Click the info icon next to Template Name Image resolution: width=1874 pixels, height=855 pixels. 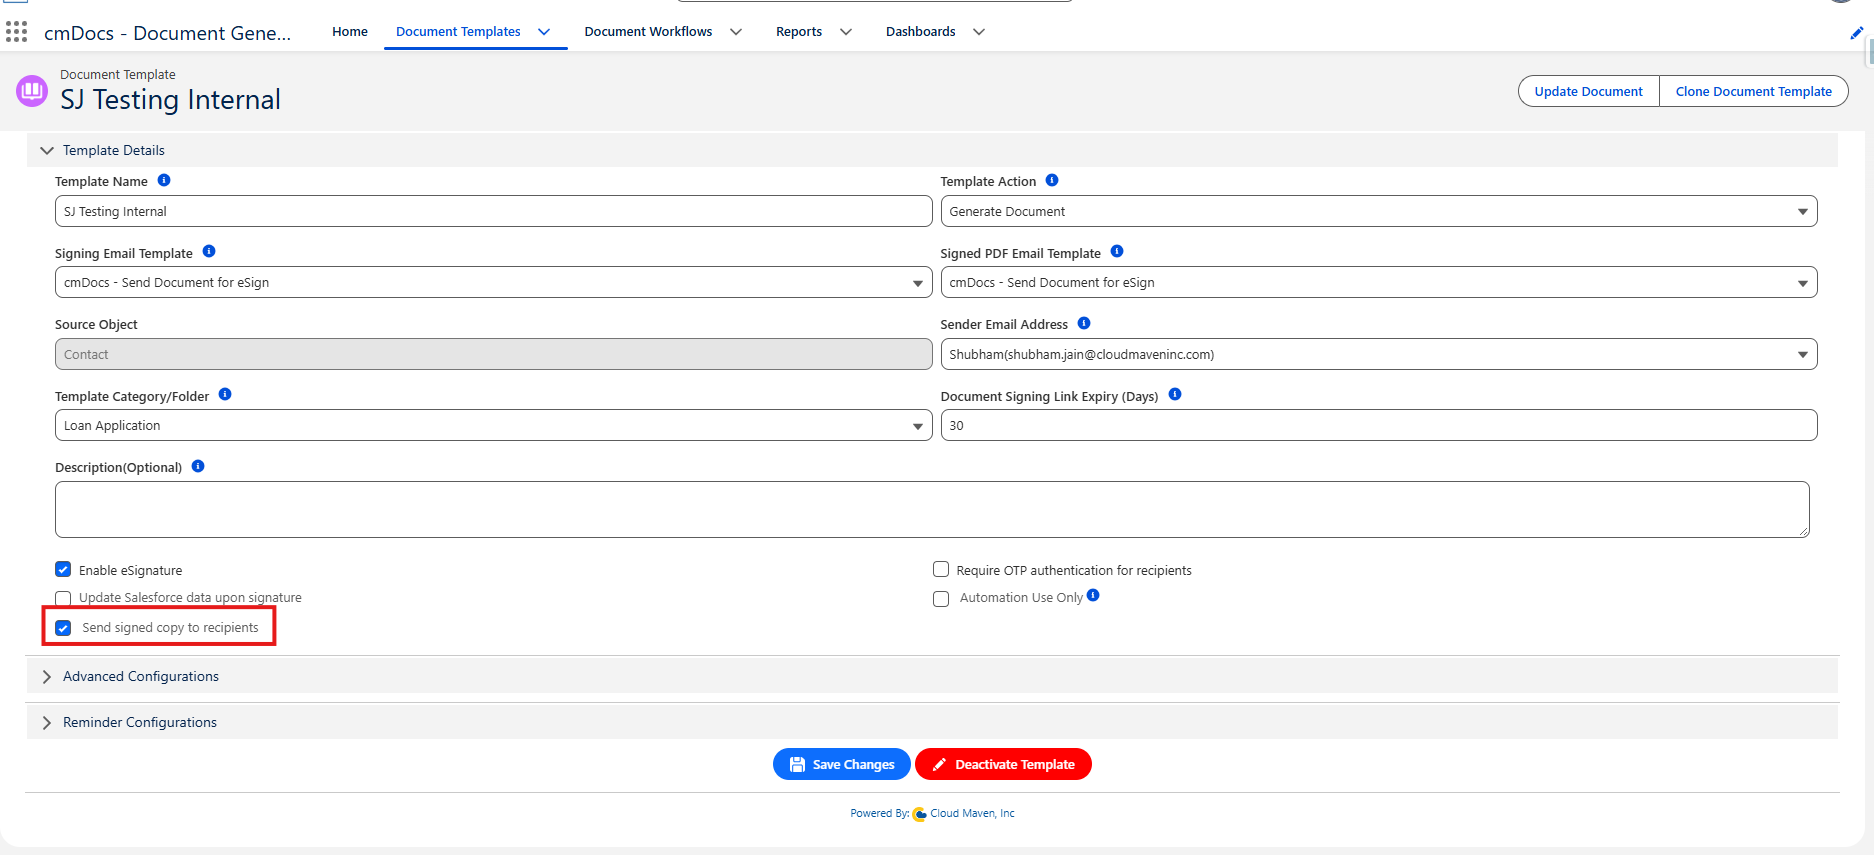pyautogui.click(x=164, y=180)
